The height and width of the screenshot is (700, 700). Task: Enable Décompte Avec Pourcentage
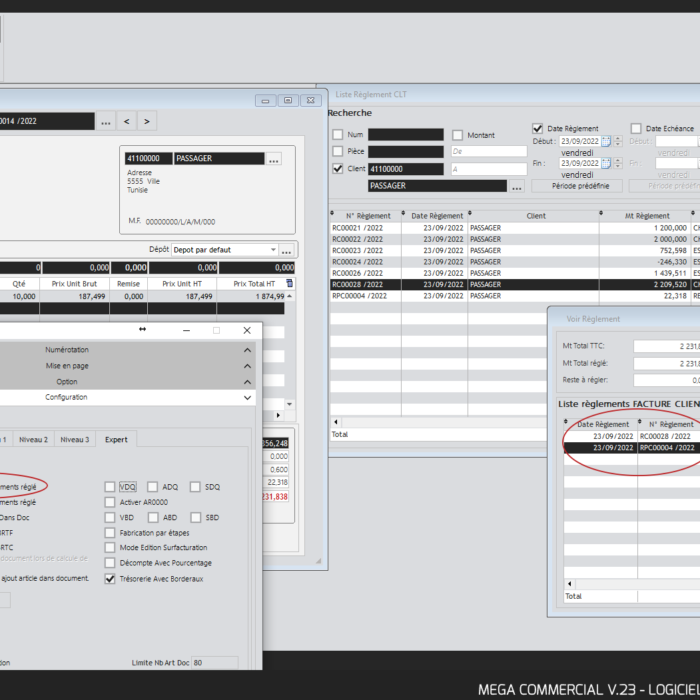coord(110,563)
